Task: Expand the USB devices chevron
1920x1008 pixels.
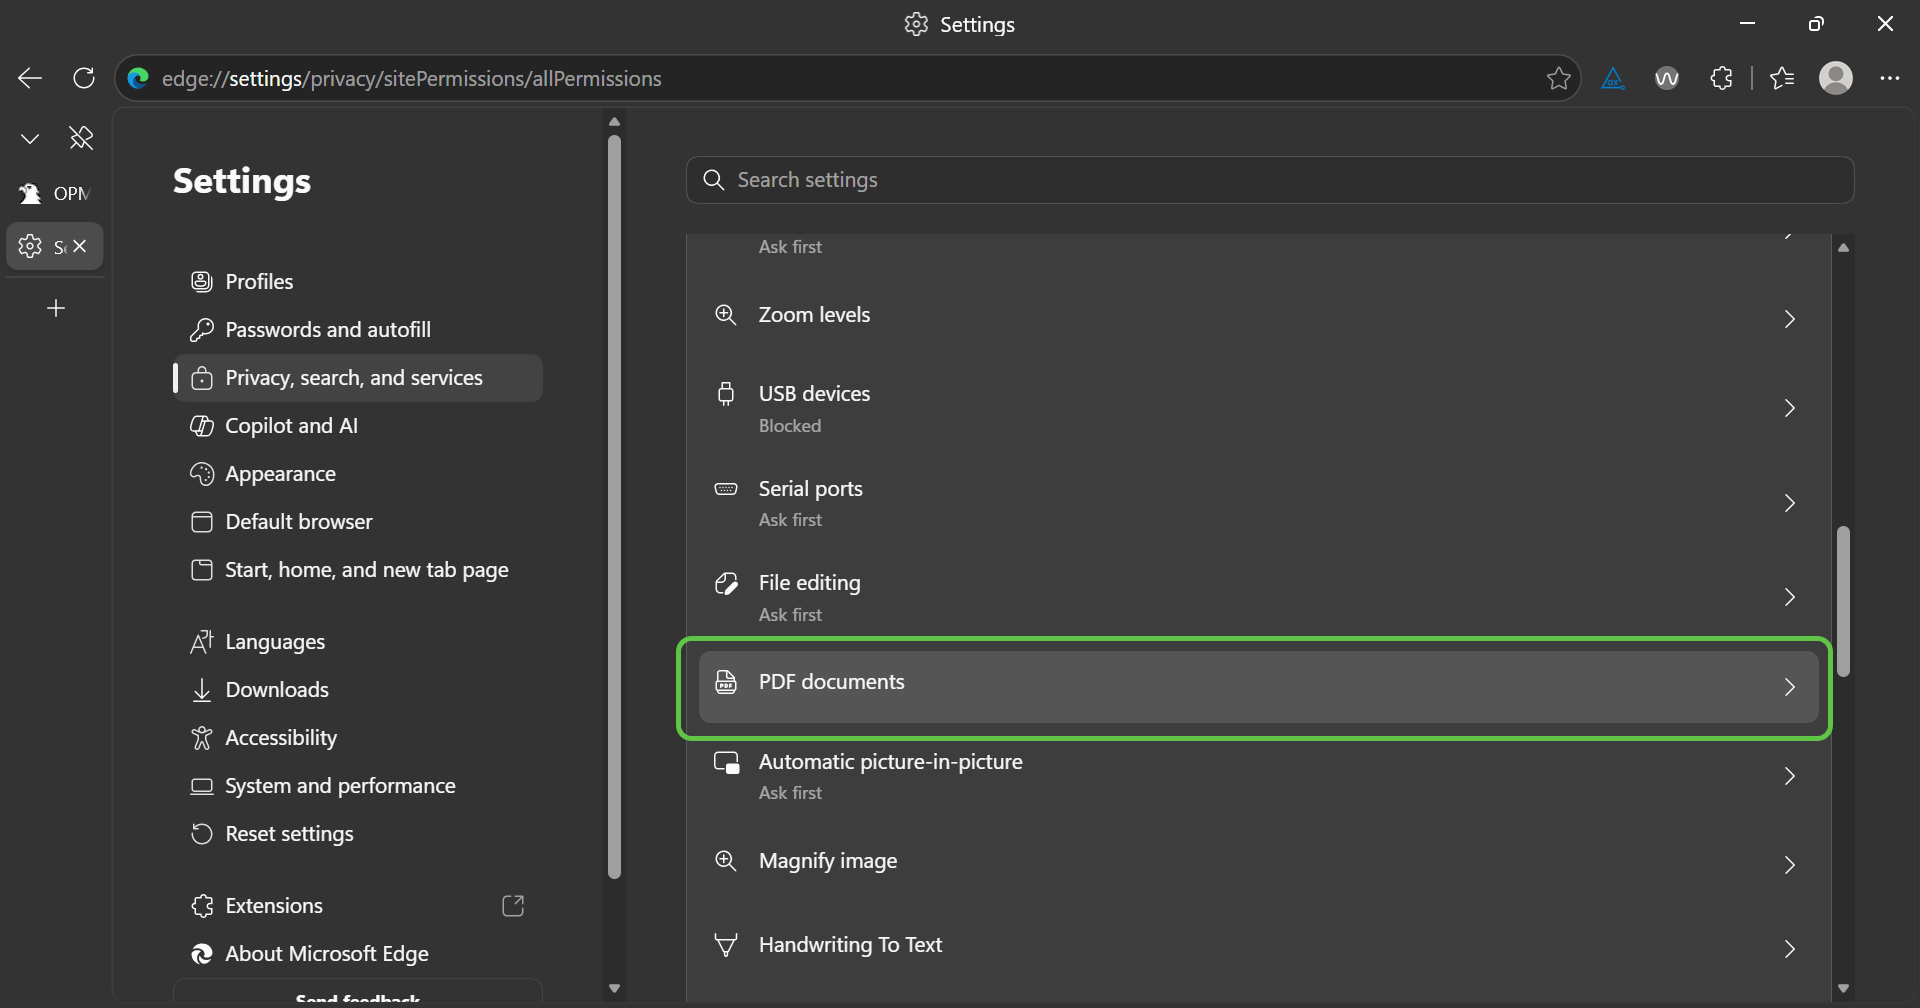Action: (1790, 408)
